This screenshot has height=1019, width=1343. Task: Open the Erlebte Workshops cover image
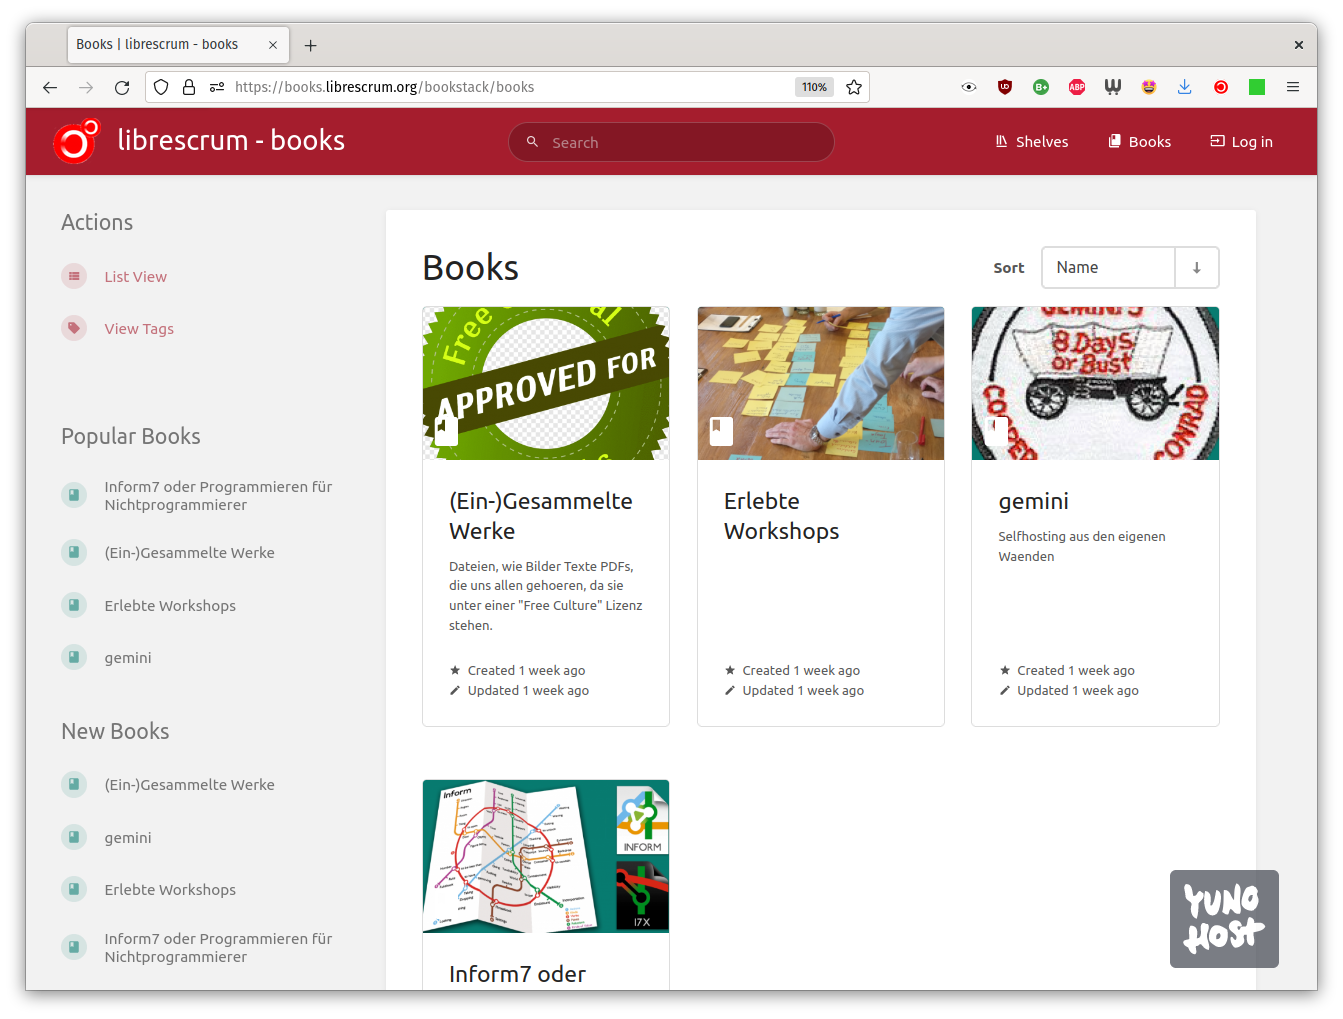click(x=821, y=383)
